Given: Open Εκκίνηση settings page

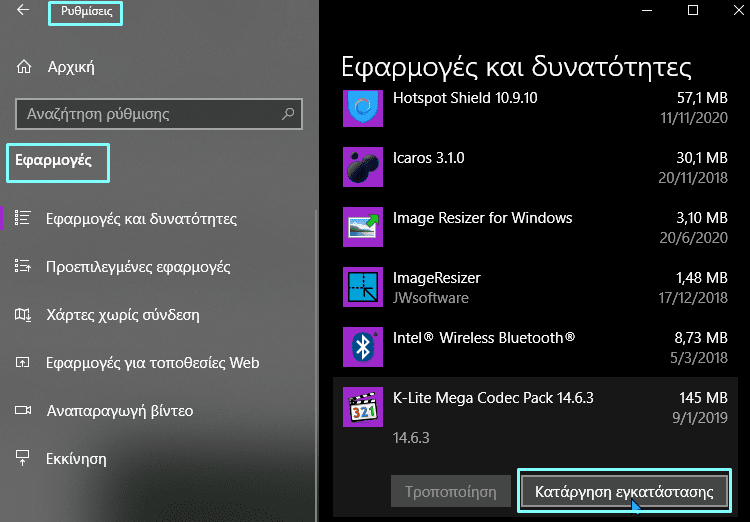Looking at the screenshot, I should tap(76, 459).
